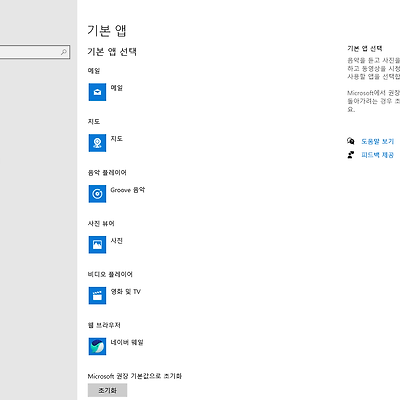Viewport: 400px width, 400px height.
Task: Click the Maps app icon under 지도
Action: [97, 143]
